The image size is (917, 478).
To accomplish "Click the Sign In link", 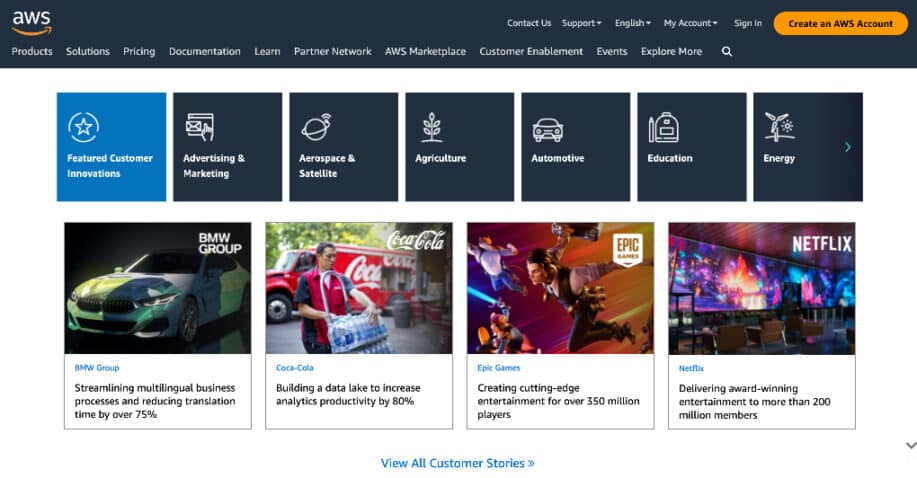I will pos(748,23).
